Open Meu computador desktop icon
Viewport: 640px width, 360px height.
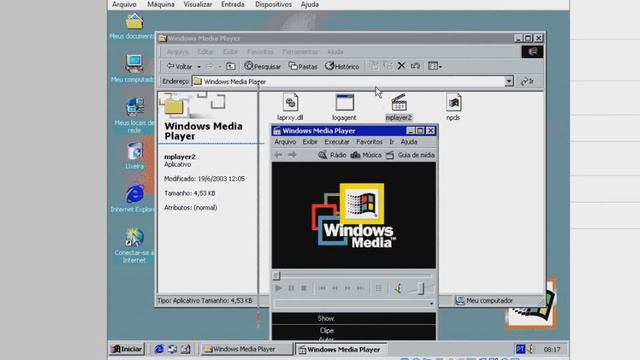(133, 68)
